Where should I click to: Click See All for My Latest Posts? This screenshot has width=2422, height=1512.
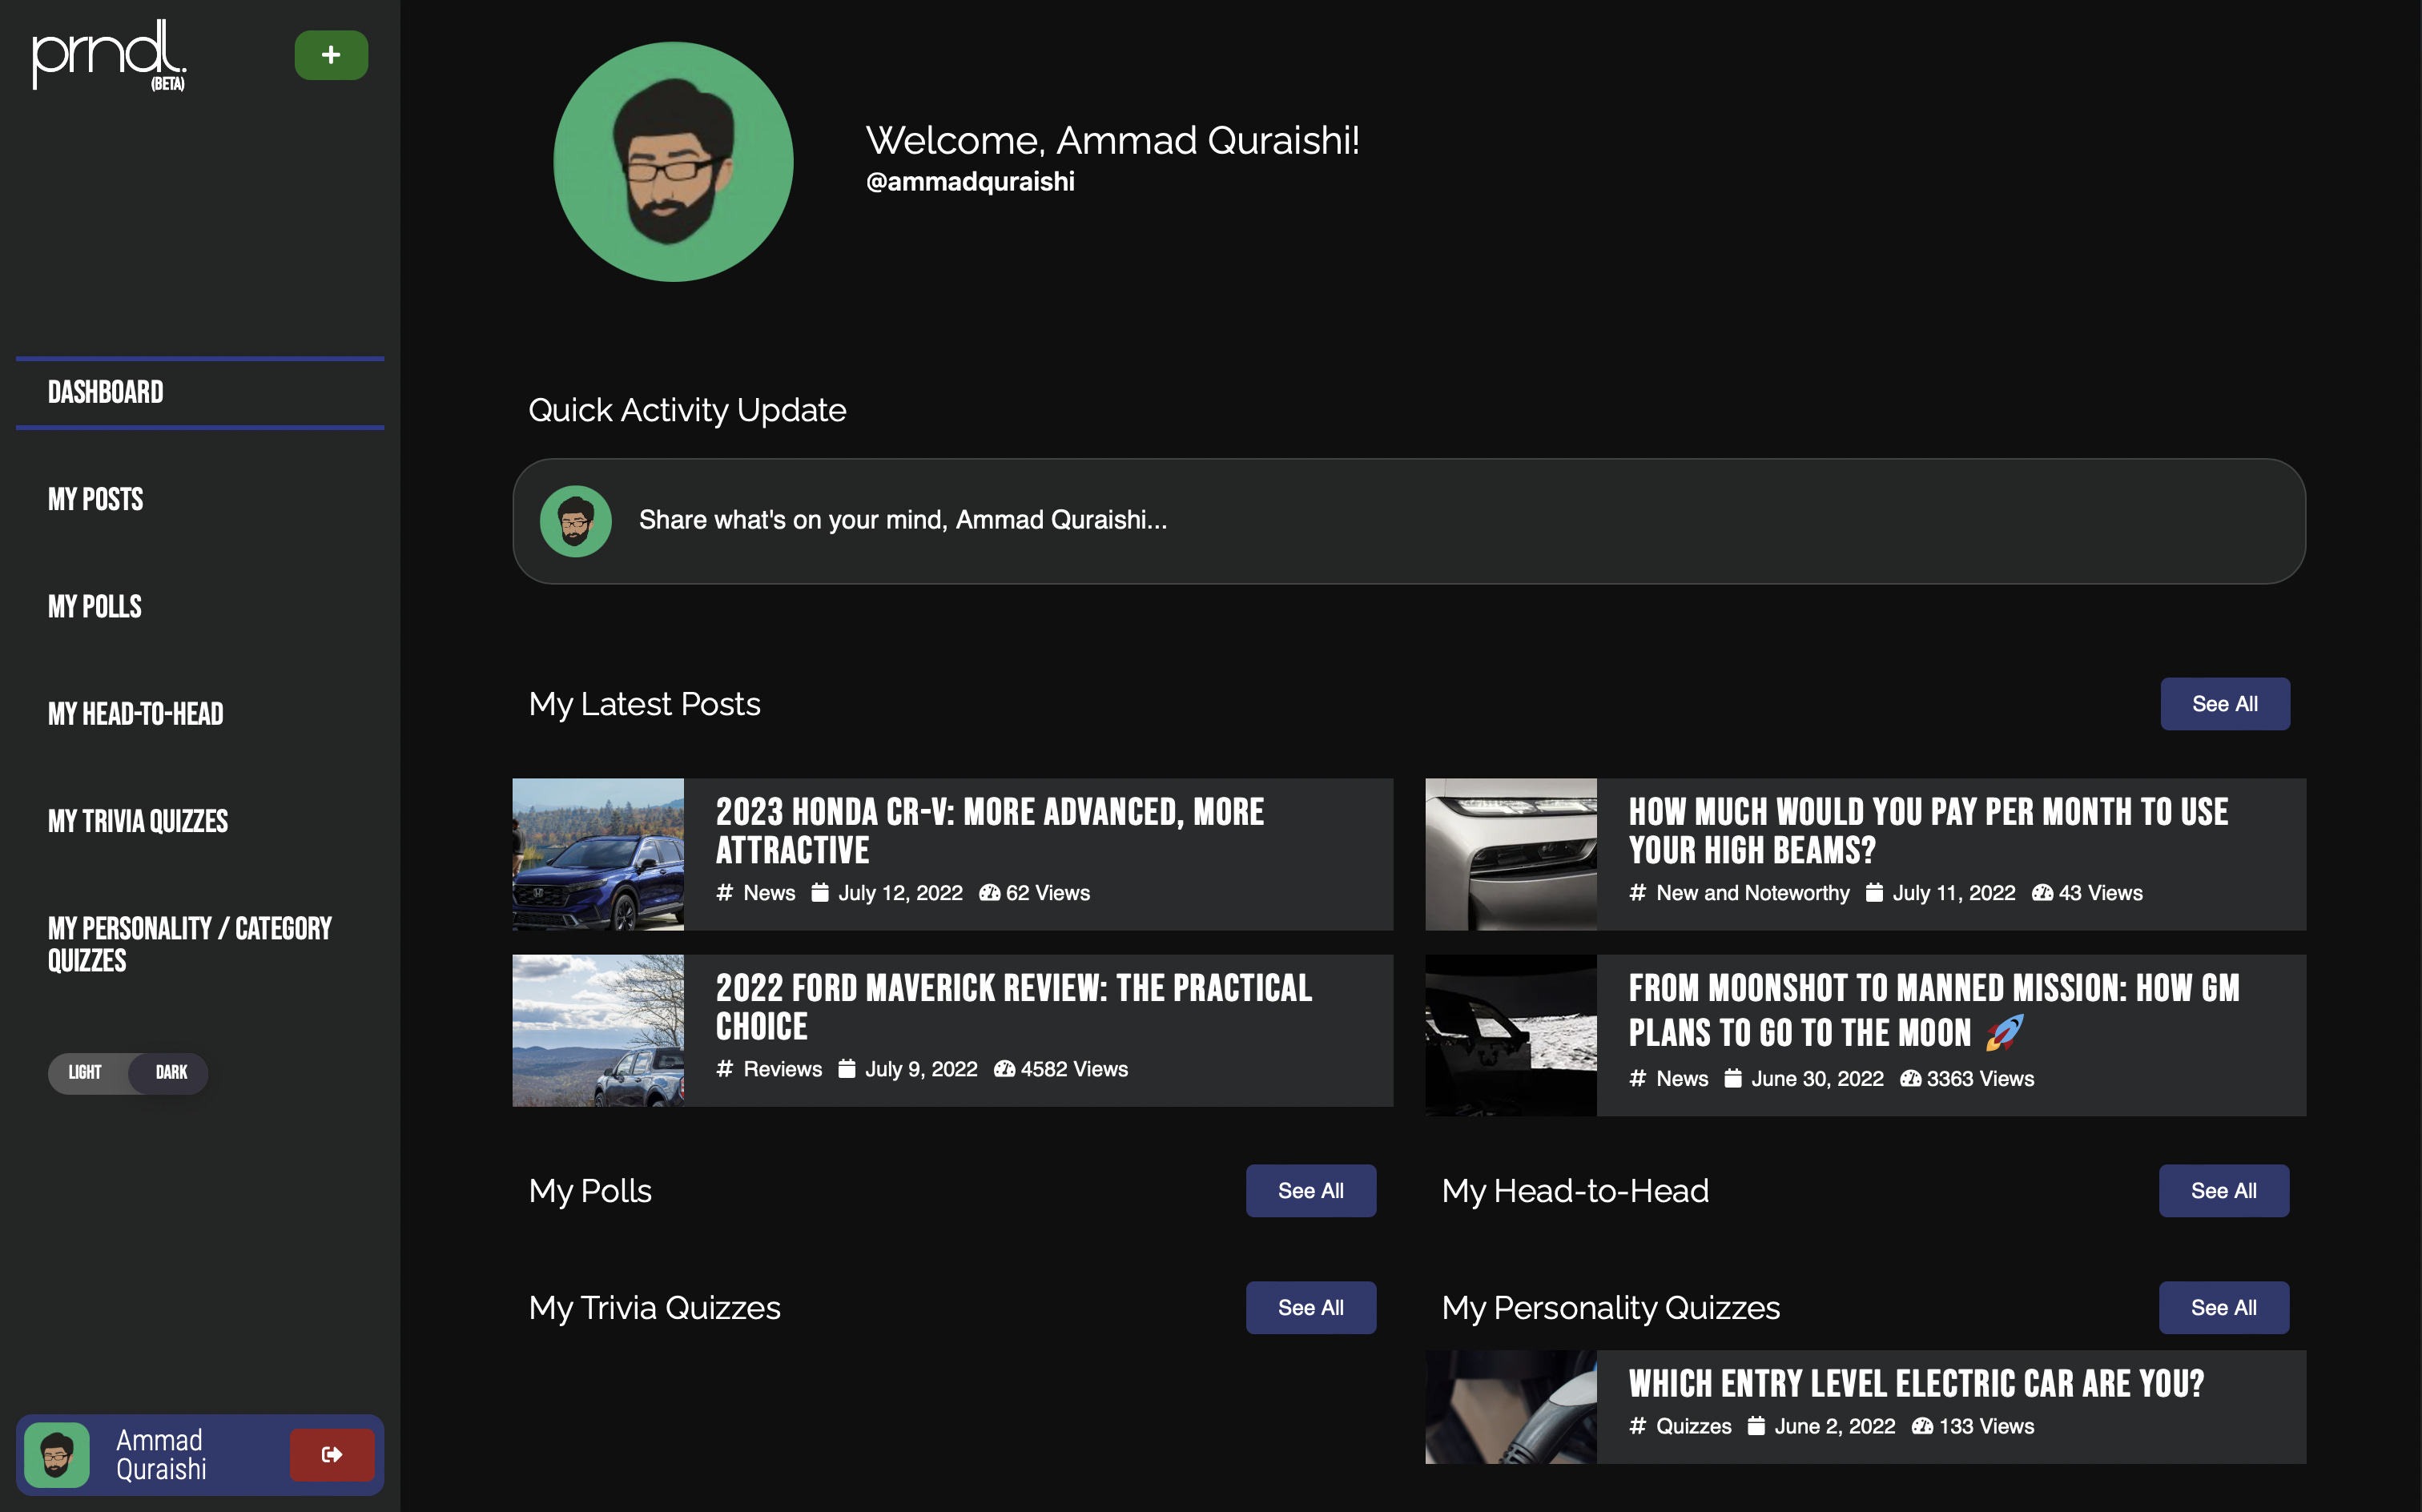click(2224, 704)
